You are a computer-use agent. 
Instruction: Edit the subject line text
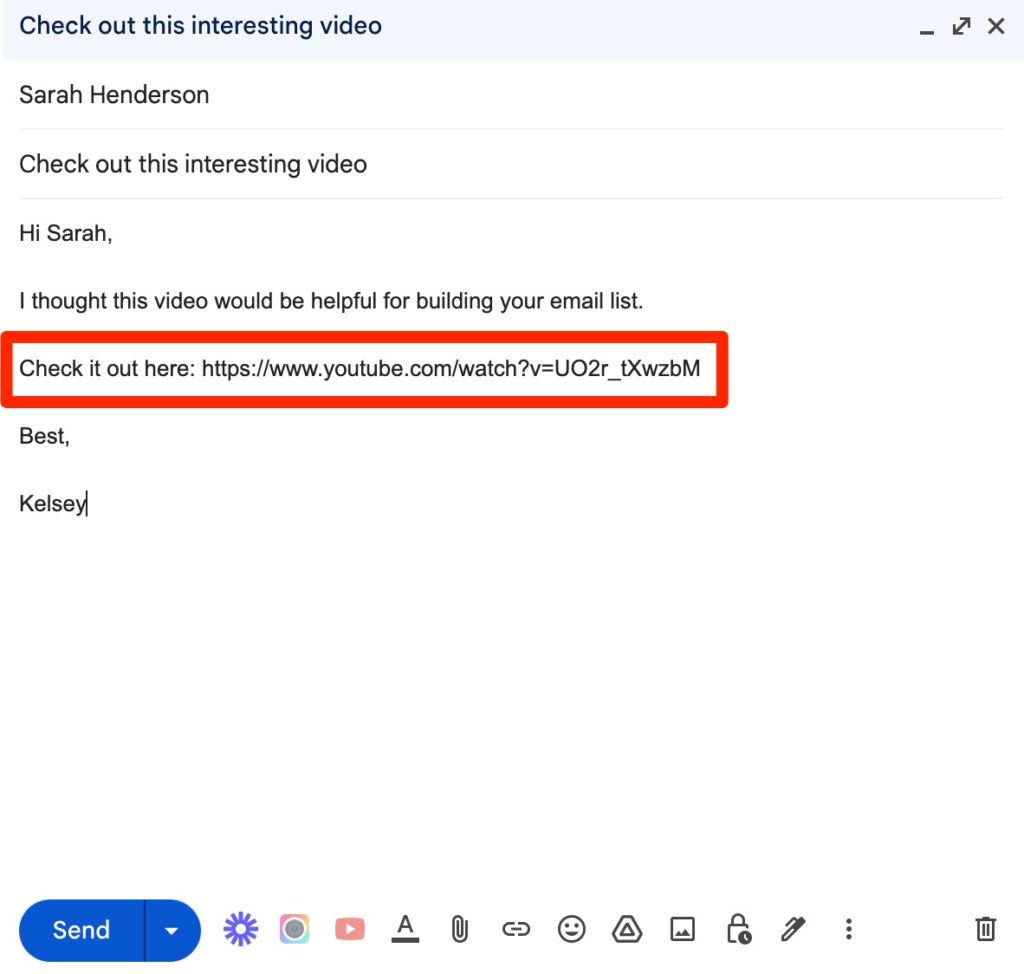[x=192, y=164]
